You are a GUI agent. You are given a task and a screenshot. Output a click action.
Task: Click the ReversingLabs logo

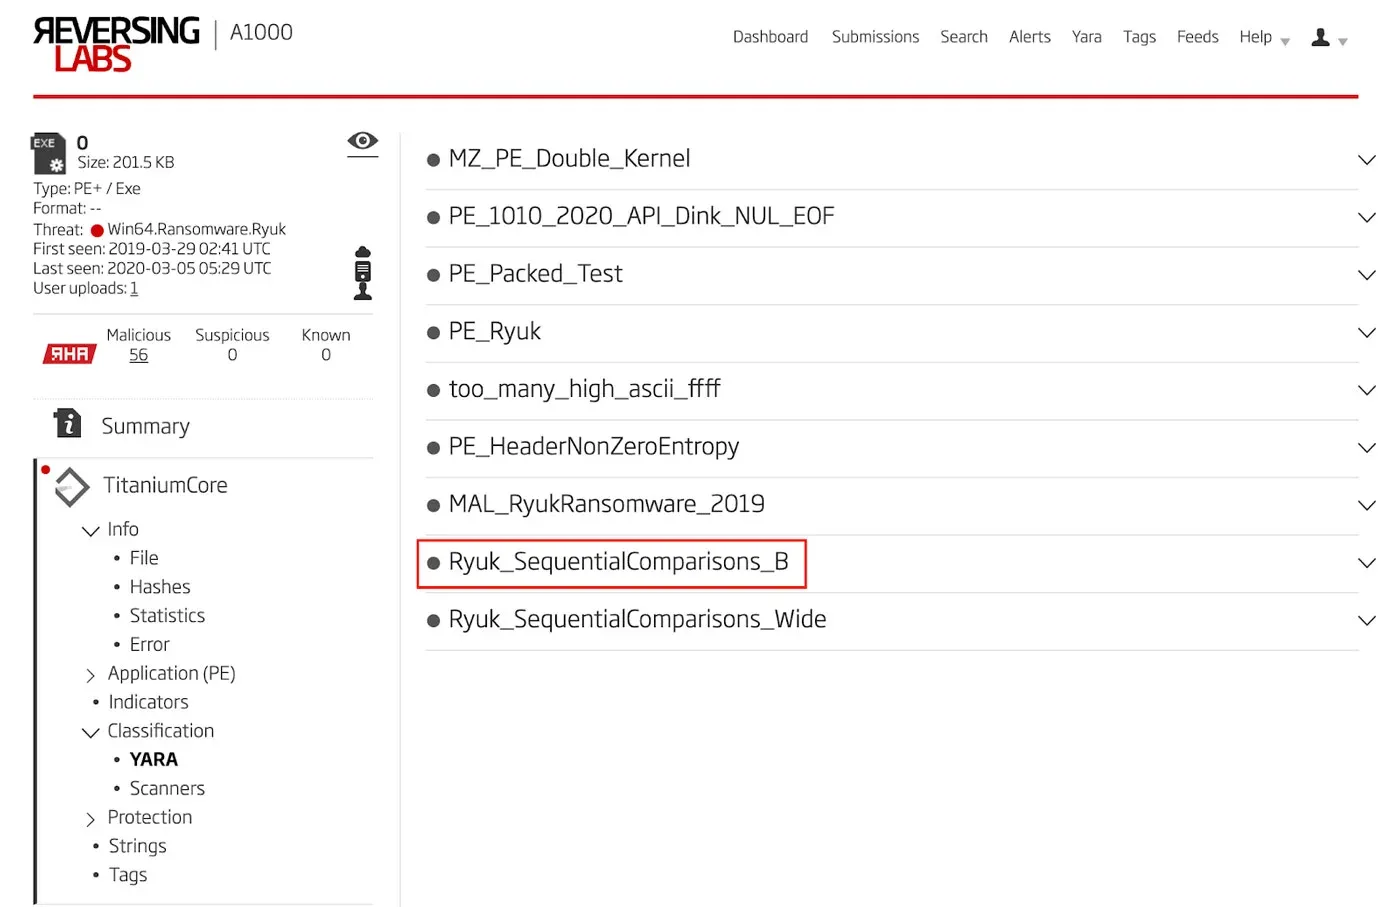point(115,44)
